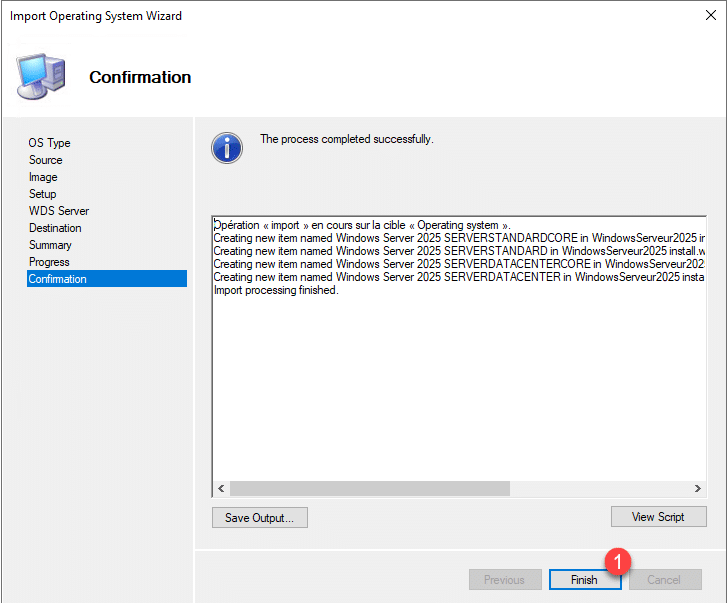The image size is (727, 603).
Task: Open the Image step
Action: tap(43, 177)
